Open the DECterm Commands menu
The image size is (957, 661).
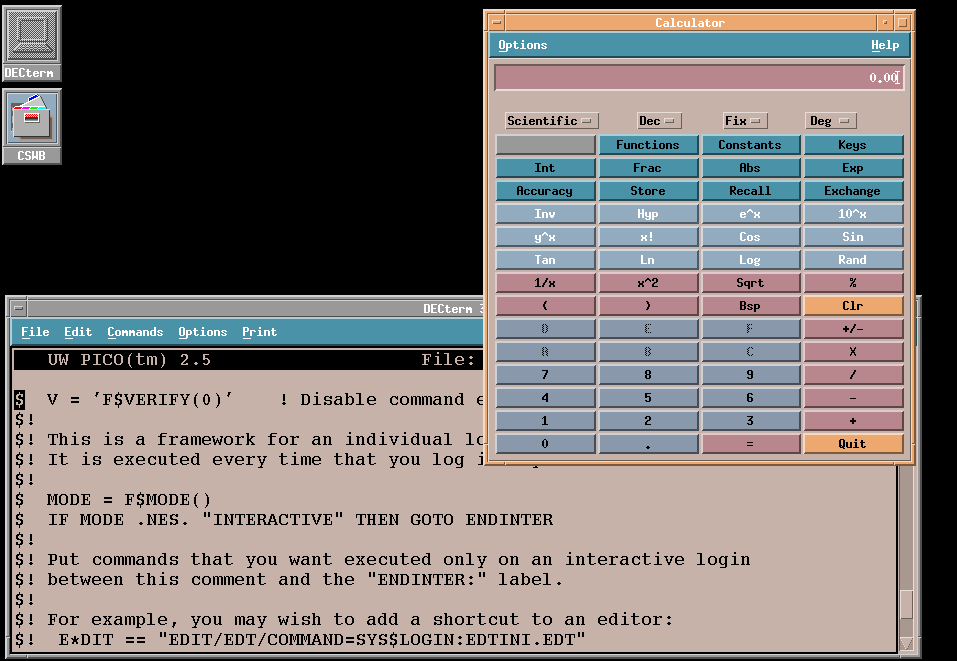(135, 332)
